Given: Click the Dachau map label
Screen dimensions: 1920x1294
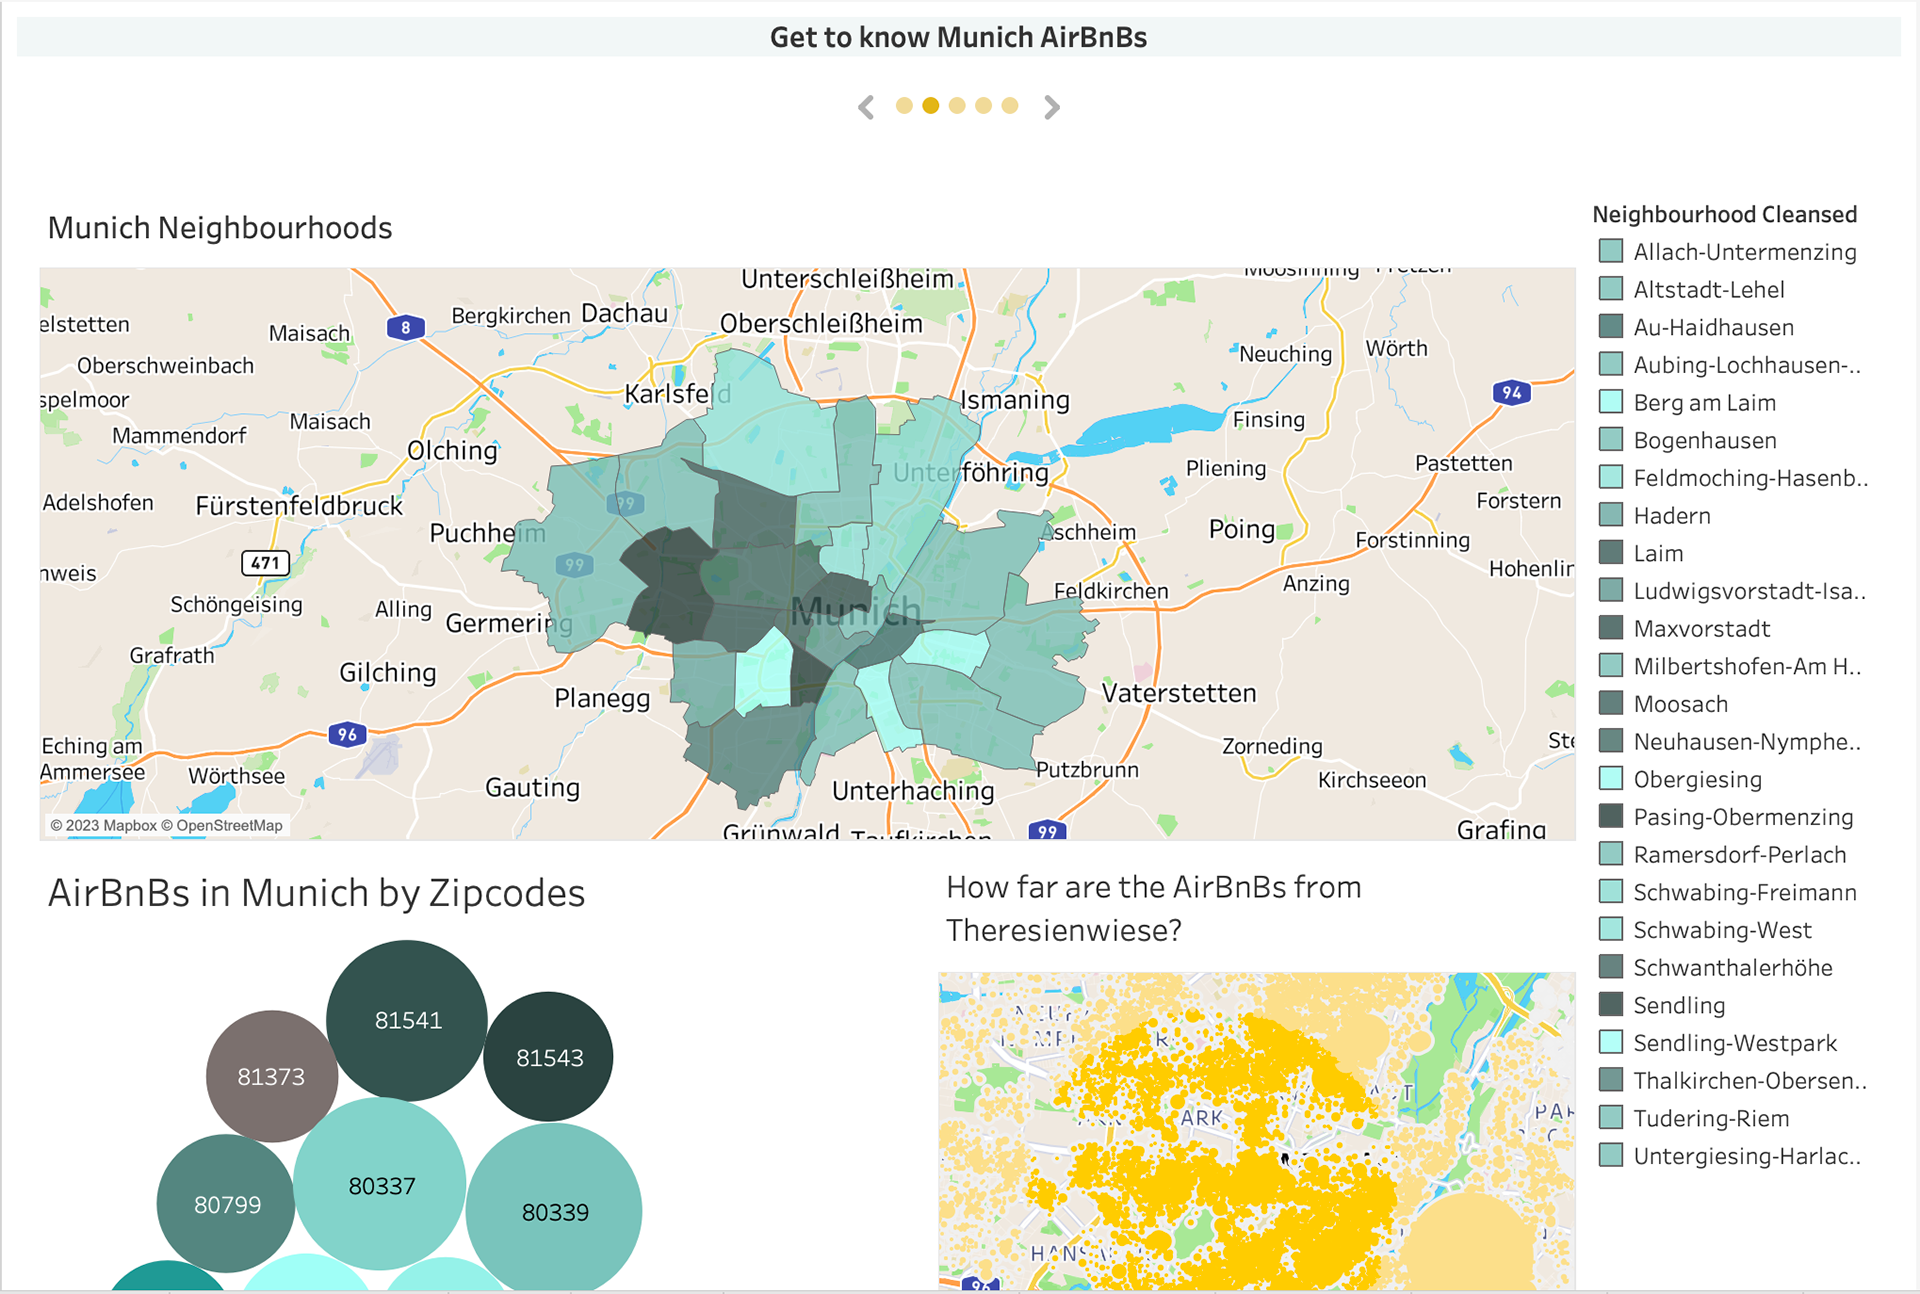Looking at the screenshot, I should click(624, 313).
